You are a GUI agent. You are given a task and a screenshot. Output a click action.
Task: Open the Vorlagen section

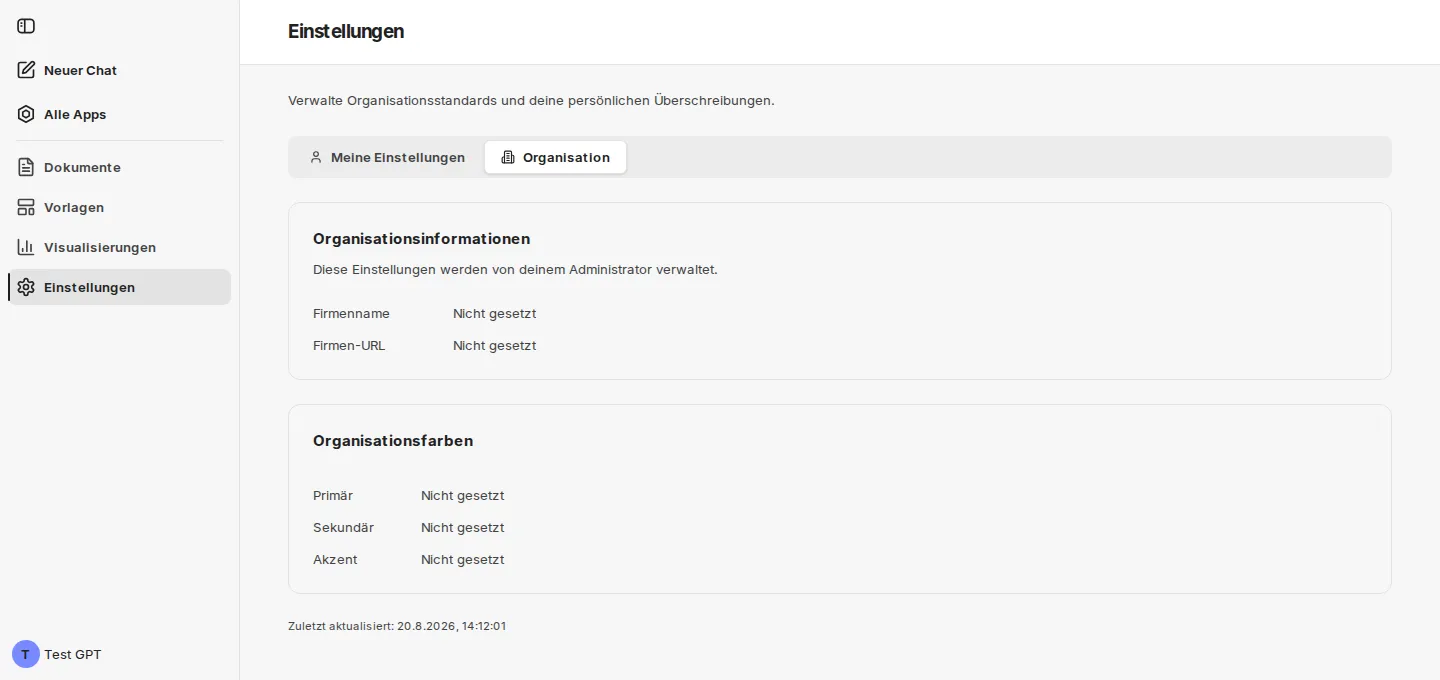119,207
